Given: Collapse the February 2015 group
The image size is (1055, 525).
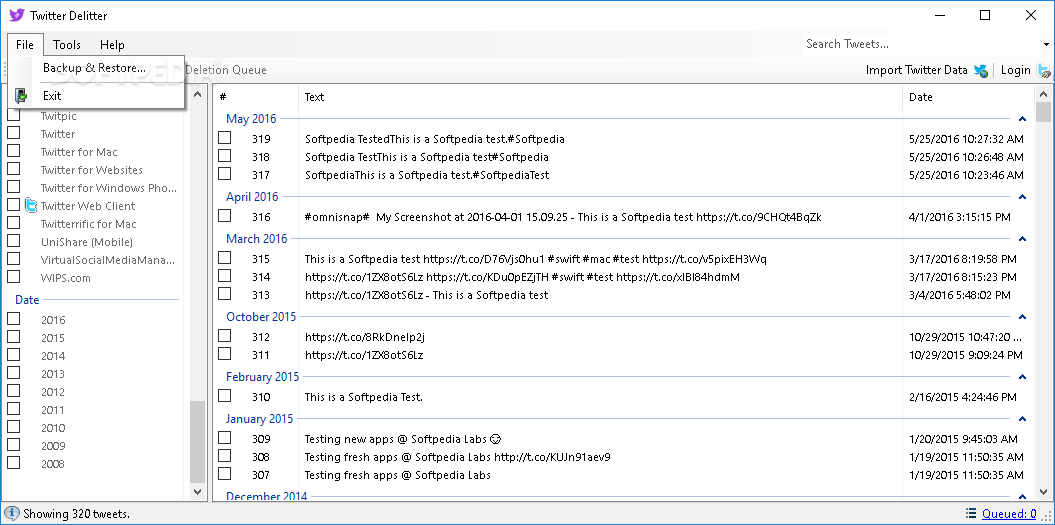Looking at the screenshot, I should tap(1023, 377).
